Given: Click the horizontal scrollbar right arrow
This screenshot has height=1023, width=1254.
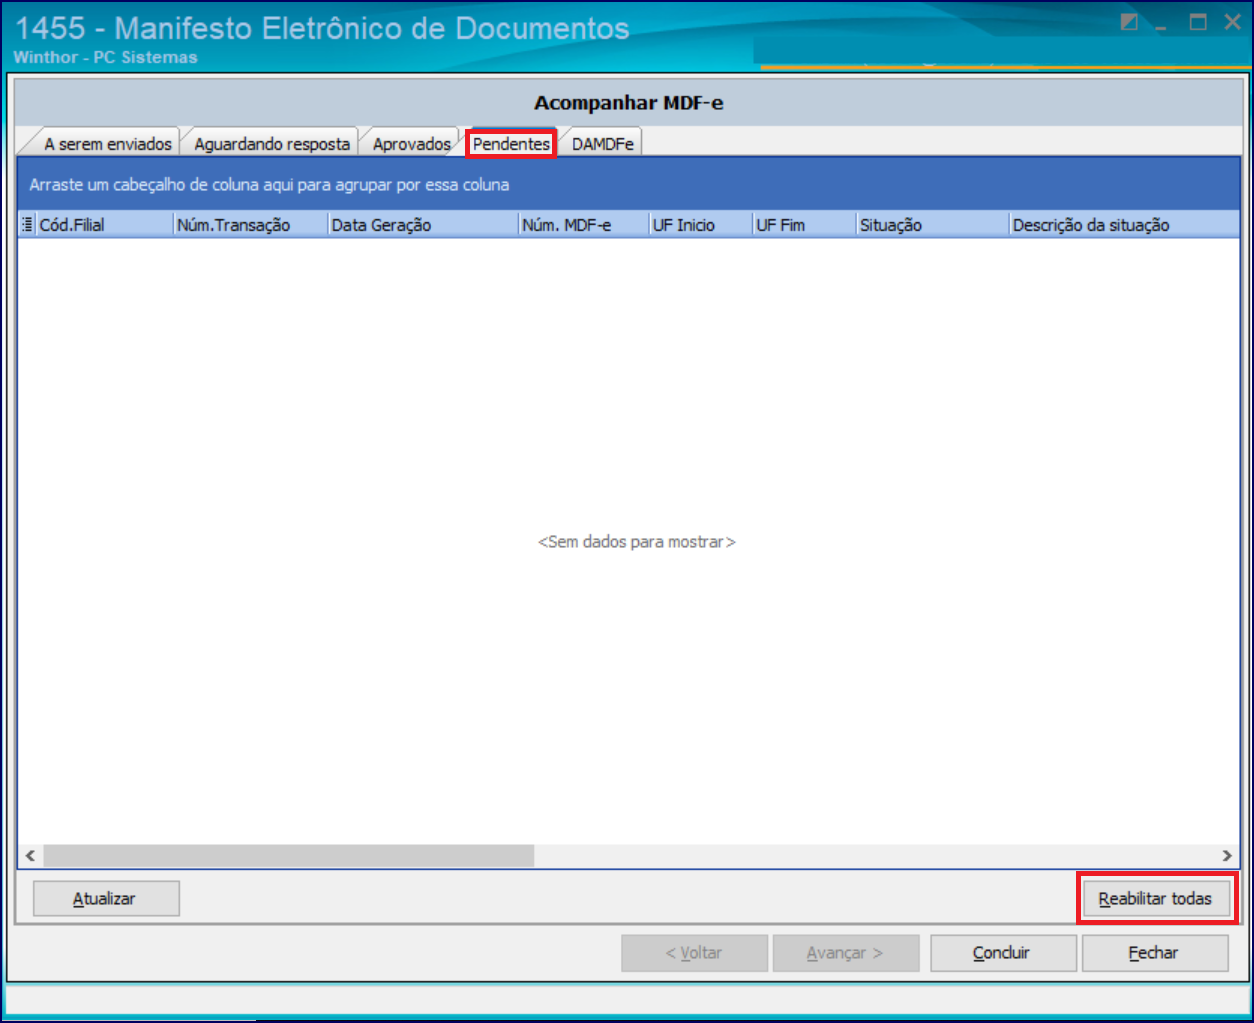Looking at the screenshot, I should (1227, 856).
